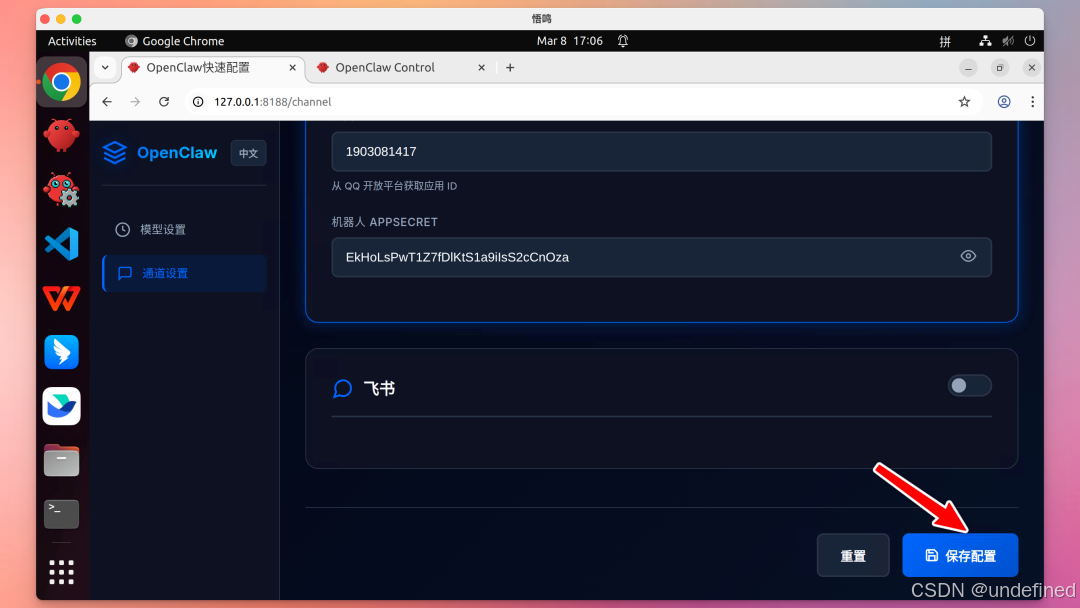Click the address bar URL
1080x608 pixels.
[273, 102]
